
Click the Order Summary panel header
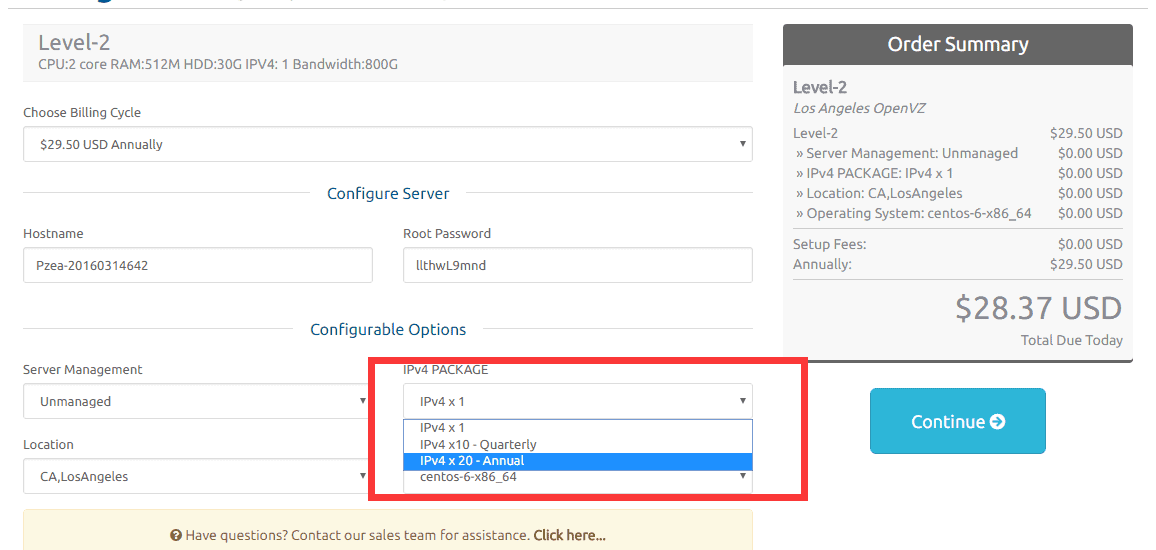click(957, 44)
